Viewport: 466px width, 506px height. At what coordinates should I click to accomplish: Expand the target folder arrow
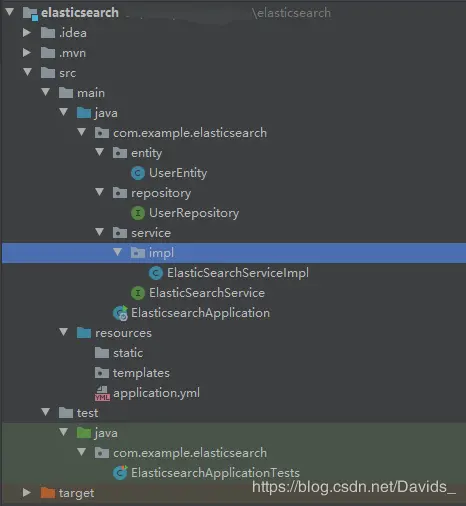(27, 492)
